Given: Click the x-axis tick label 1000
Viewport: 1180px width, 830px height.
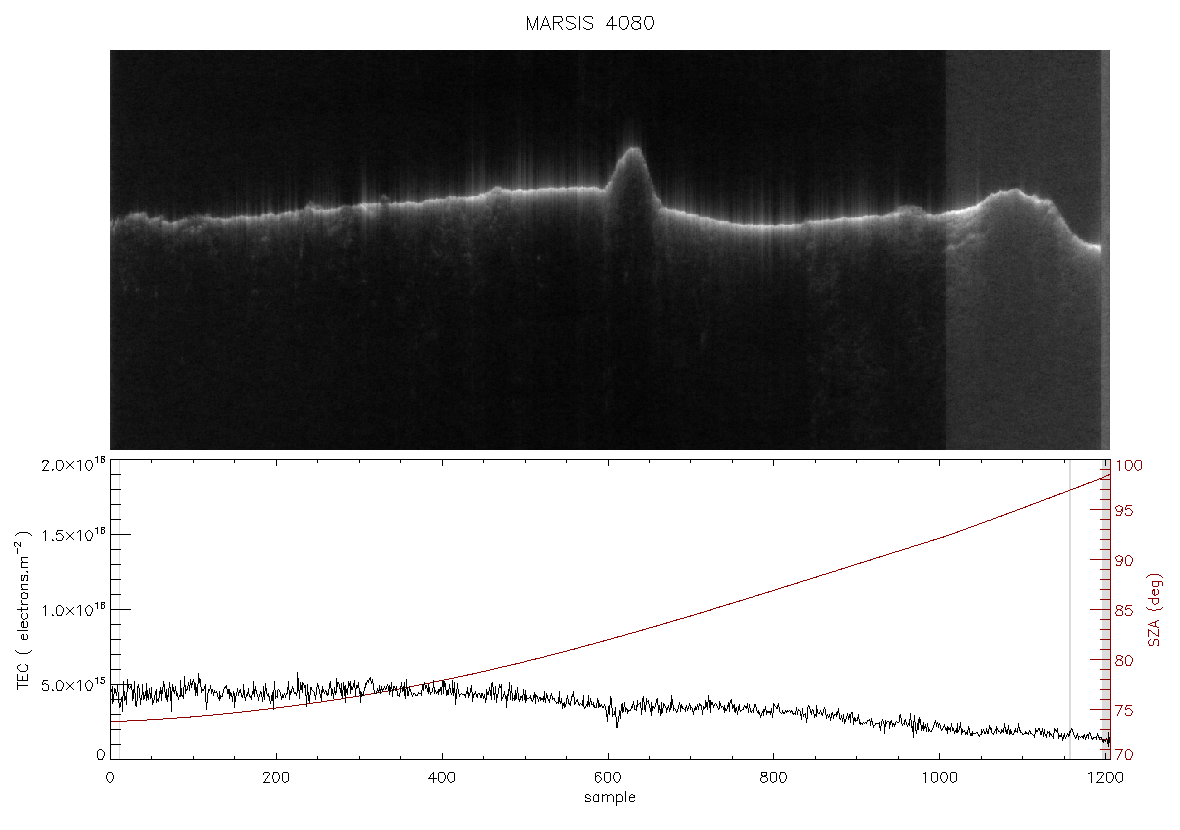Looking at the screenshot, I should pos(941,778).
